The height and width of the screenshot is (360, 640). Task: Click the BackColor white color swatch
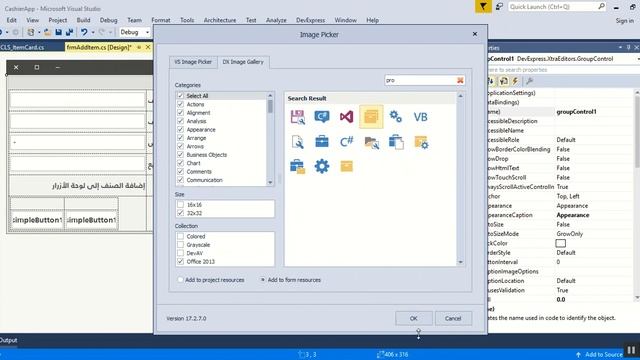[560, 243]
